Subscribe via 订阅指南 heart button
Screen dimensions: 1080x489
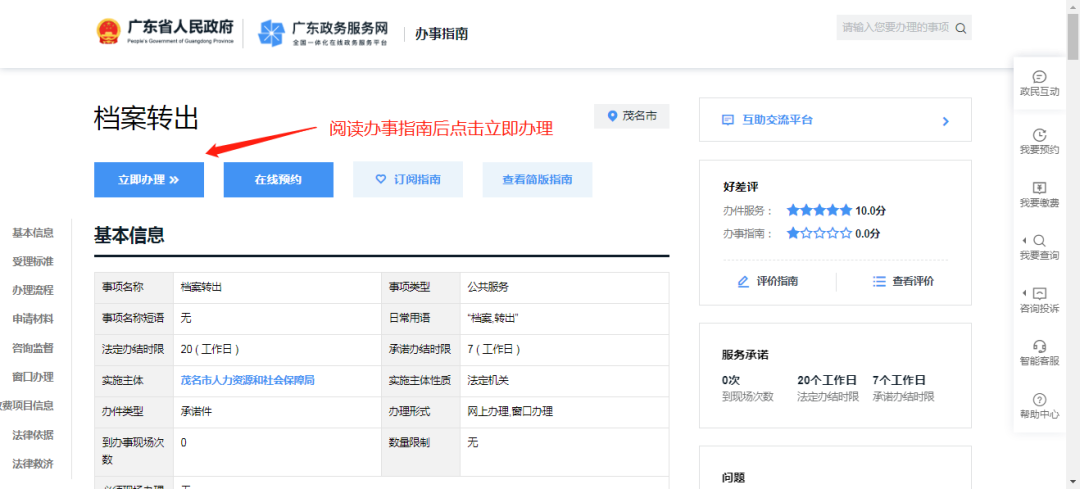pos(407,180)
